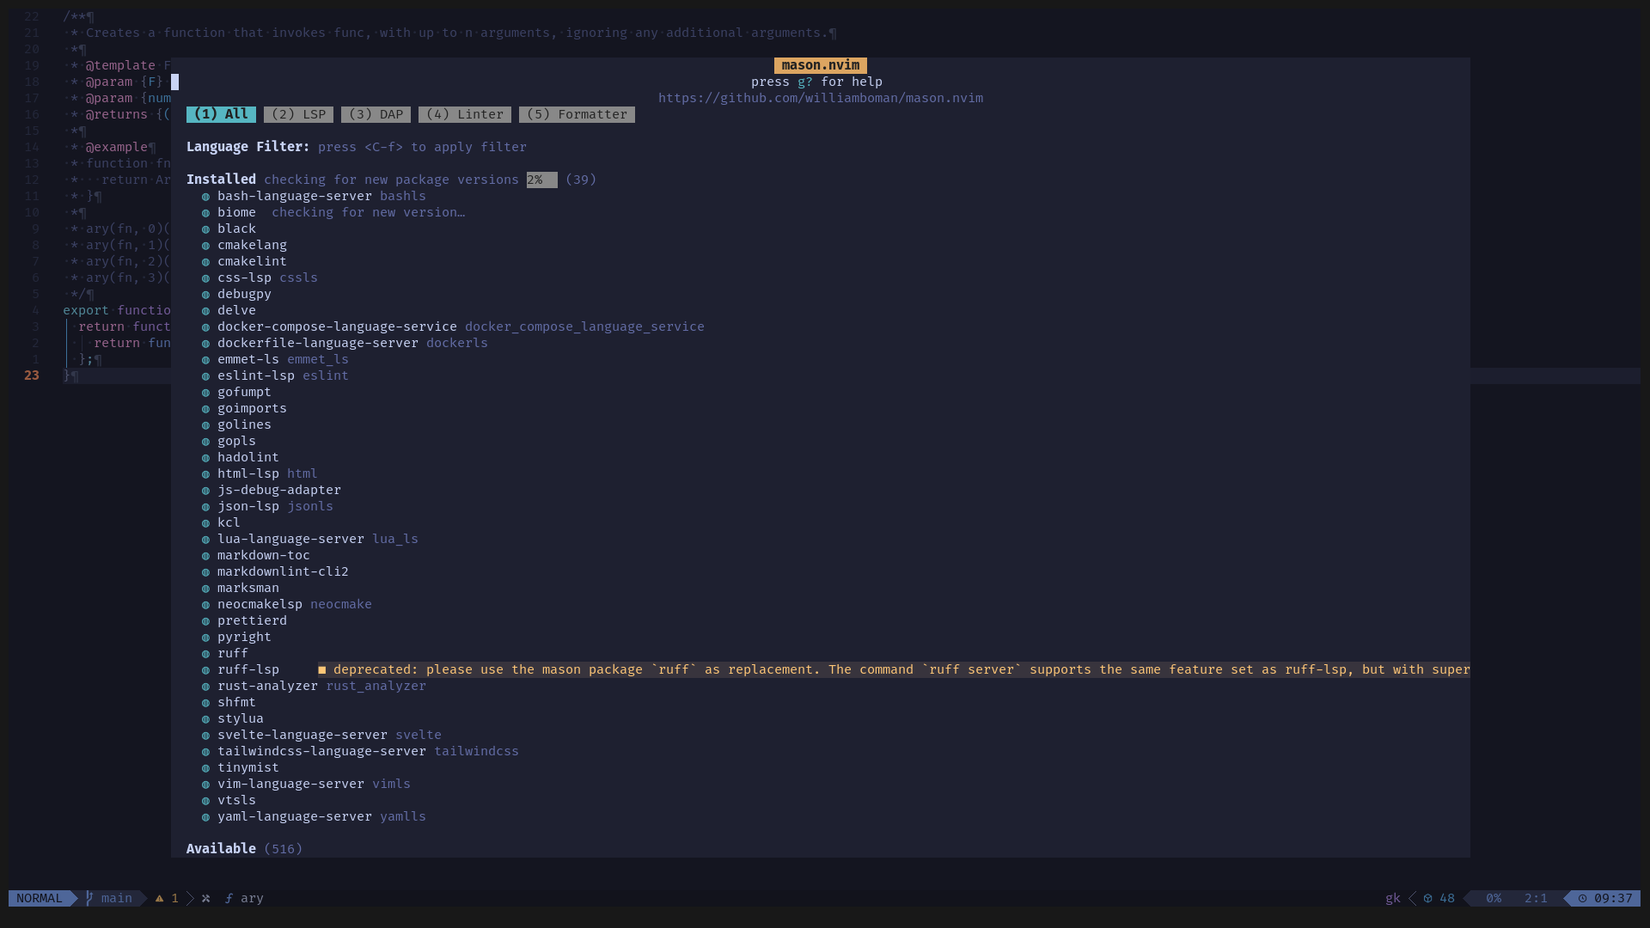Click the 2% version-check progress bar
Viewport: 1650px width, 928px height.
[540, 179]
